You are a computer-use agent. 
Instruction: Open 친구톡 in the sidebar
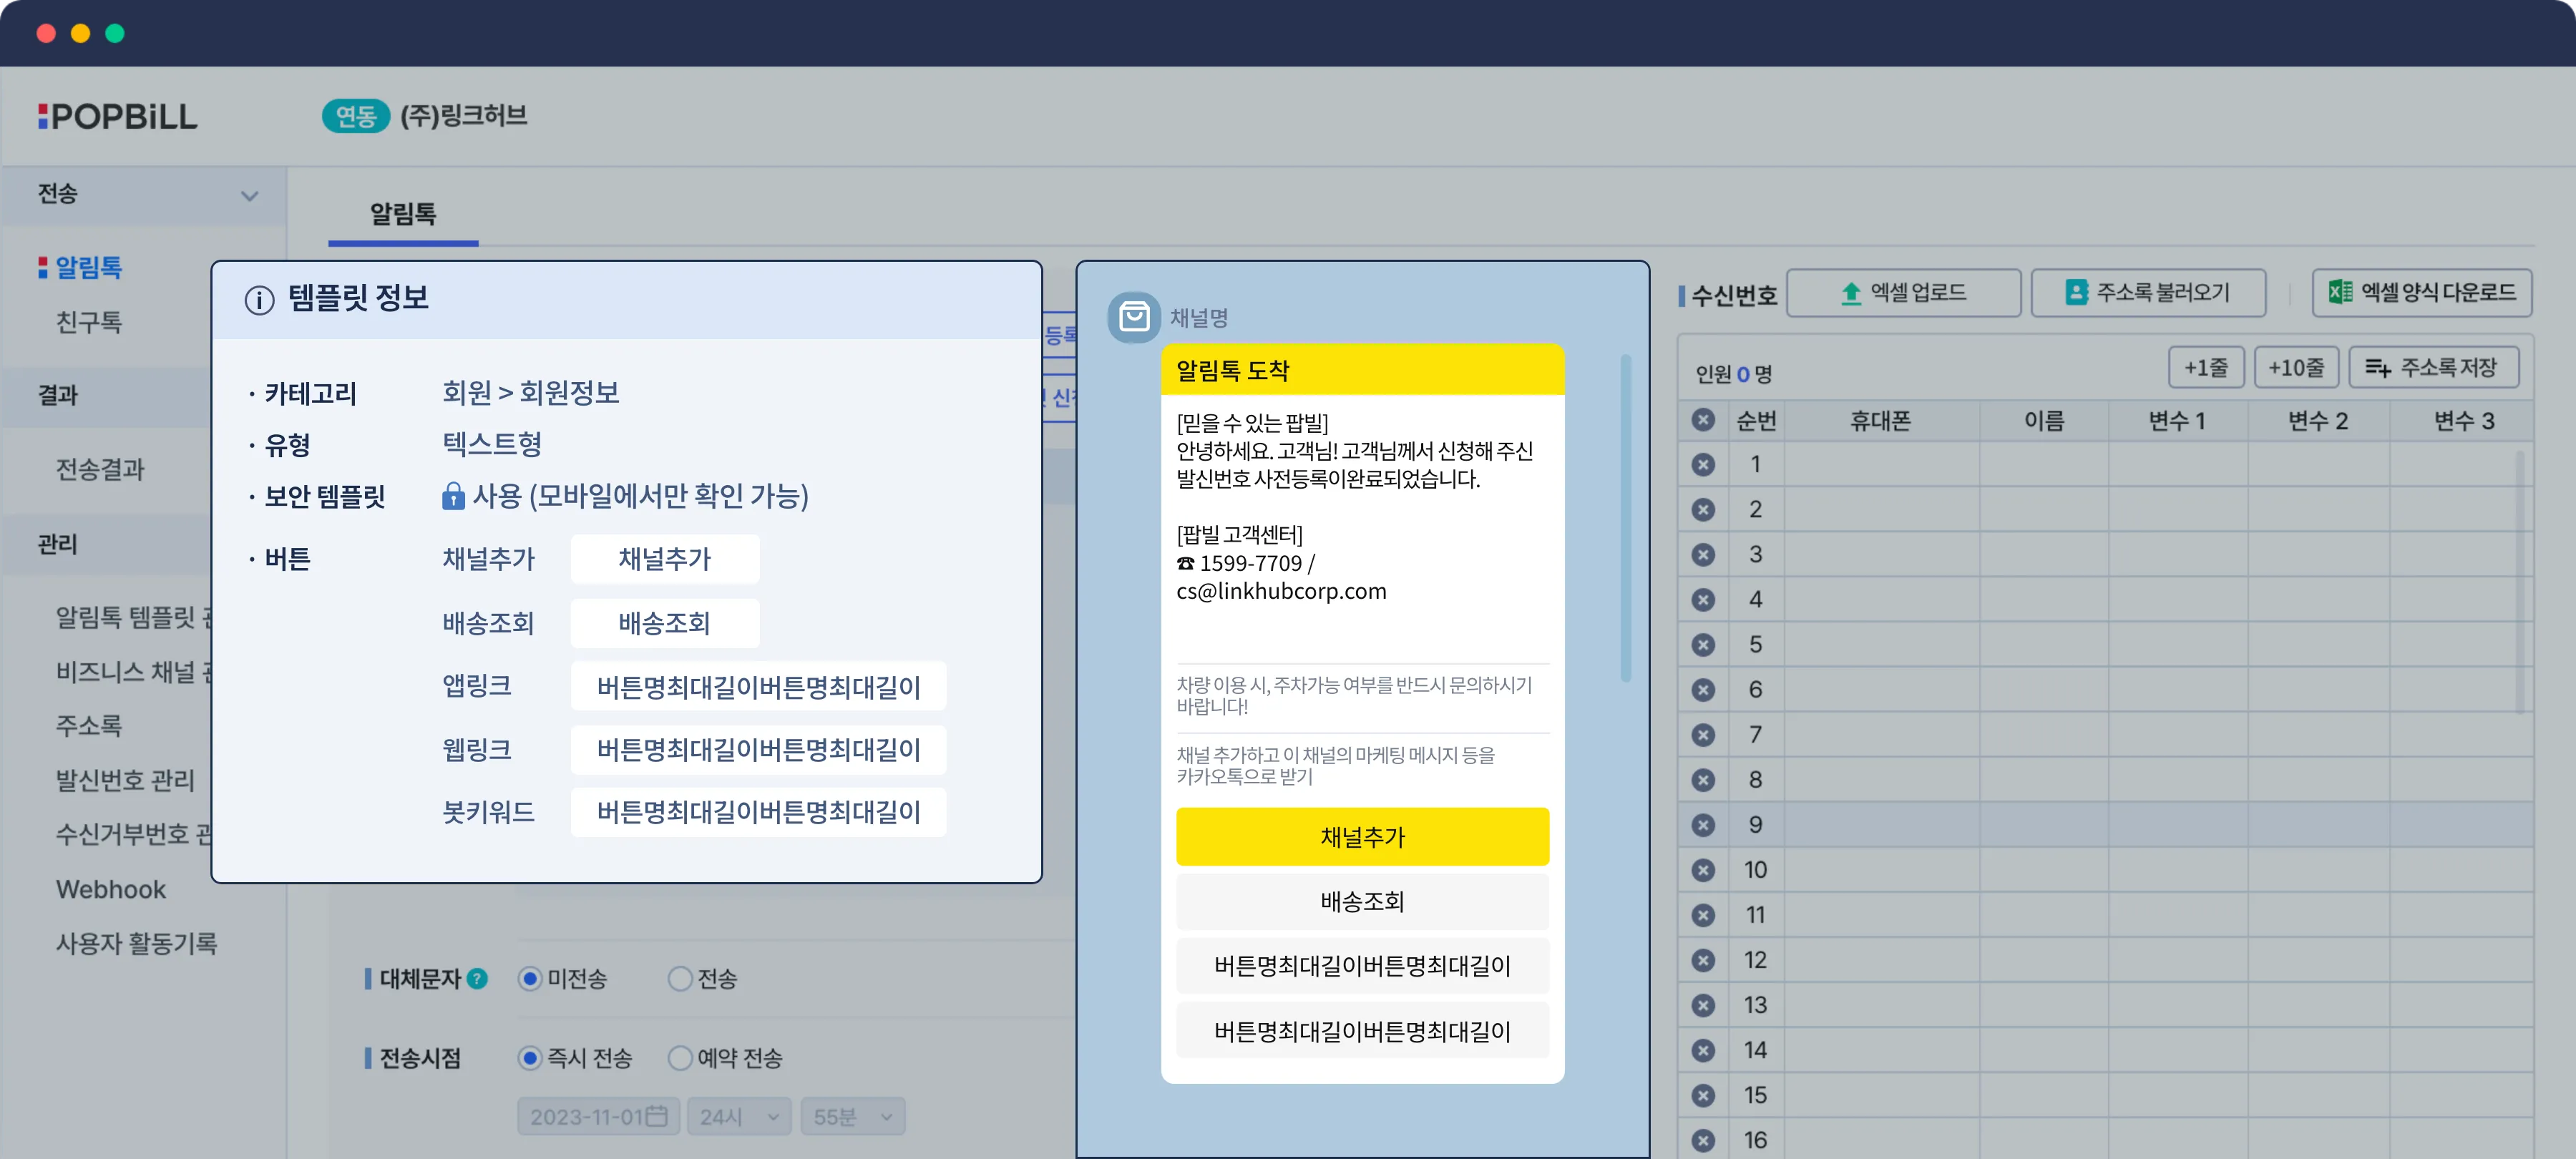89,322
